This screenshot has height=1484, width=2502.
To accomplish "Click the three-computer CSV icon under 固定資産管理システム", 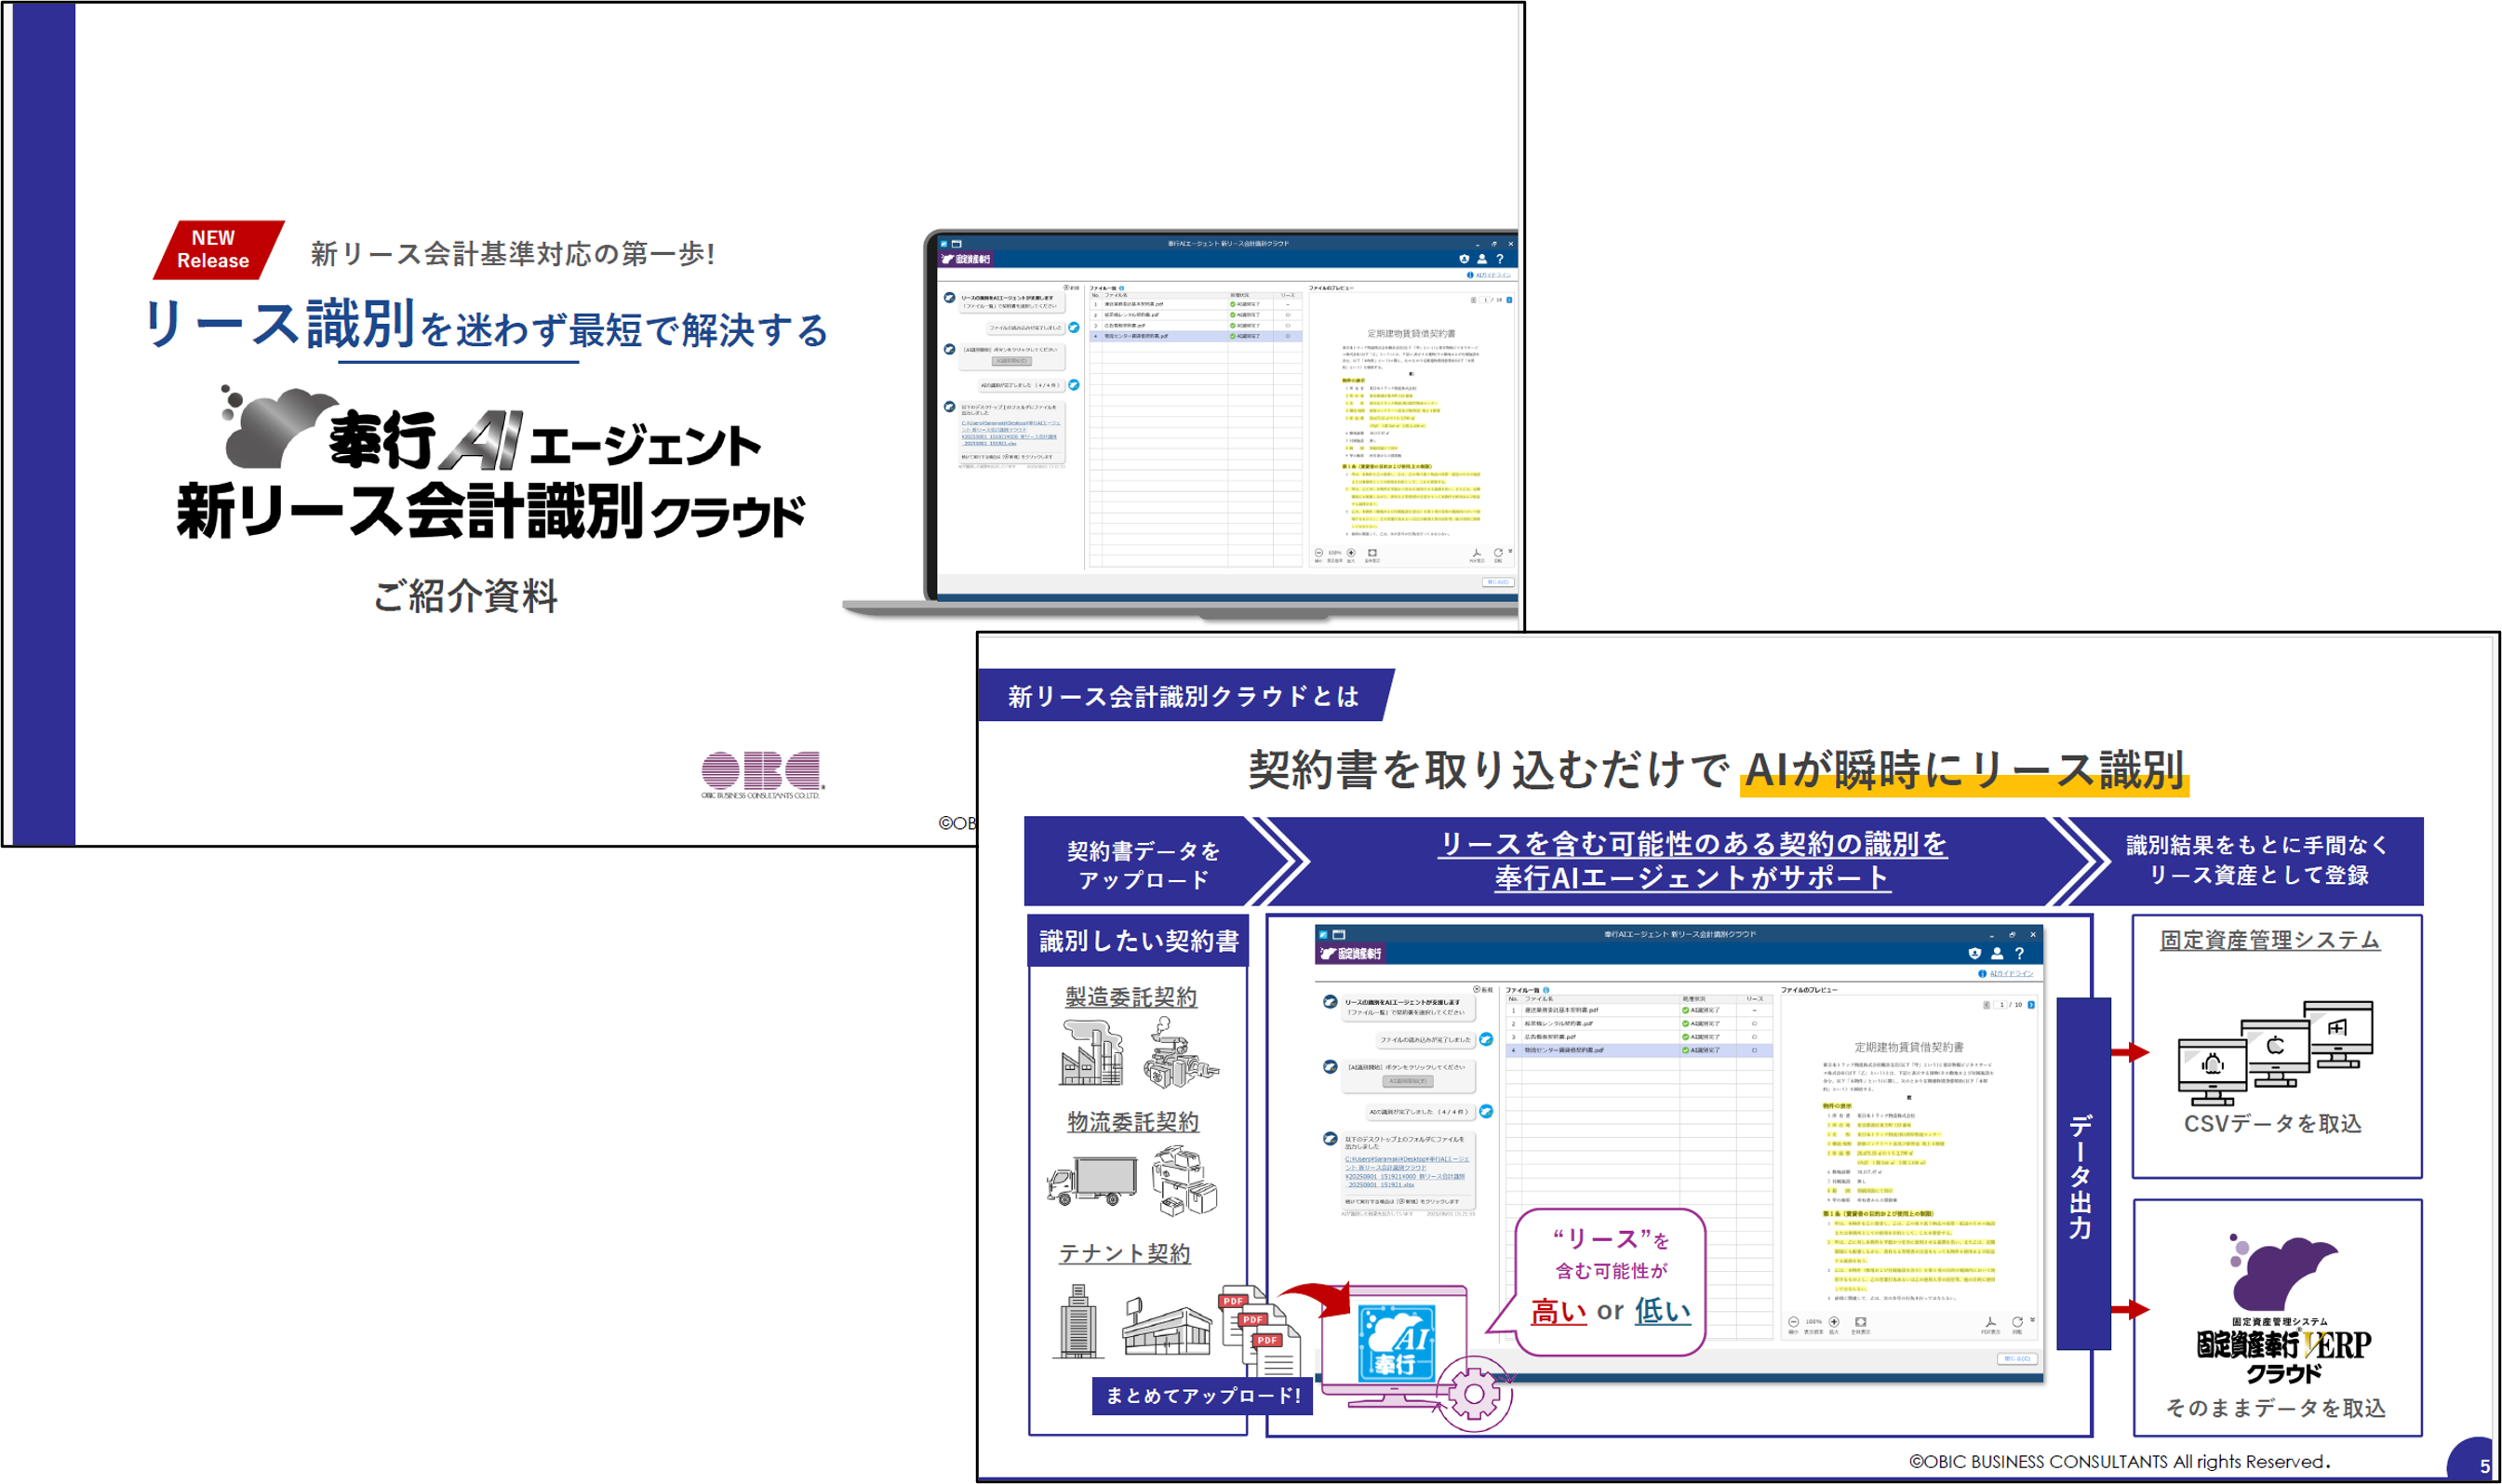I will [2274, 1051].
